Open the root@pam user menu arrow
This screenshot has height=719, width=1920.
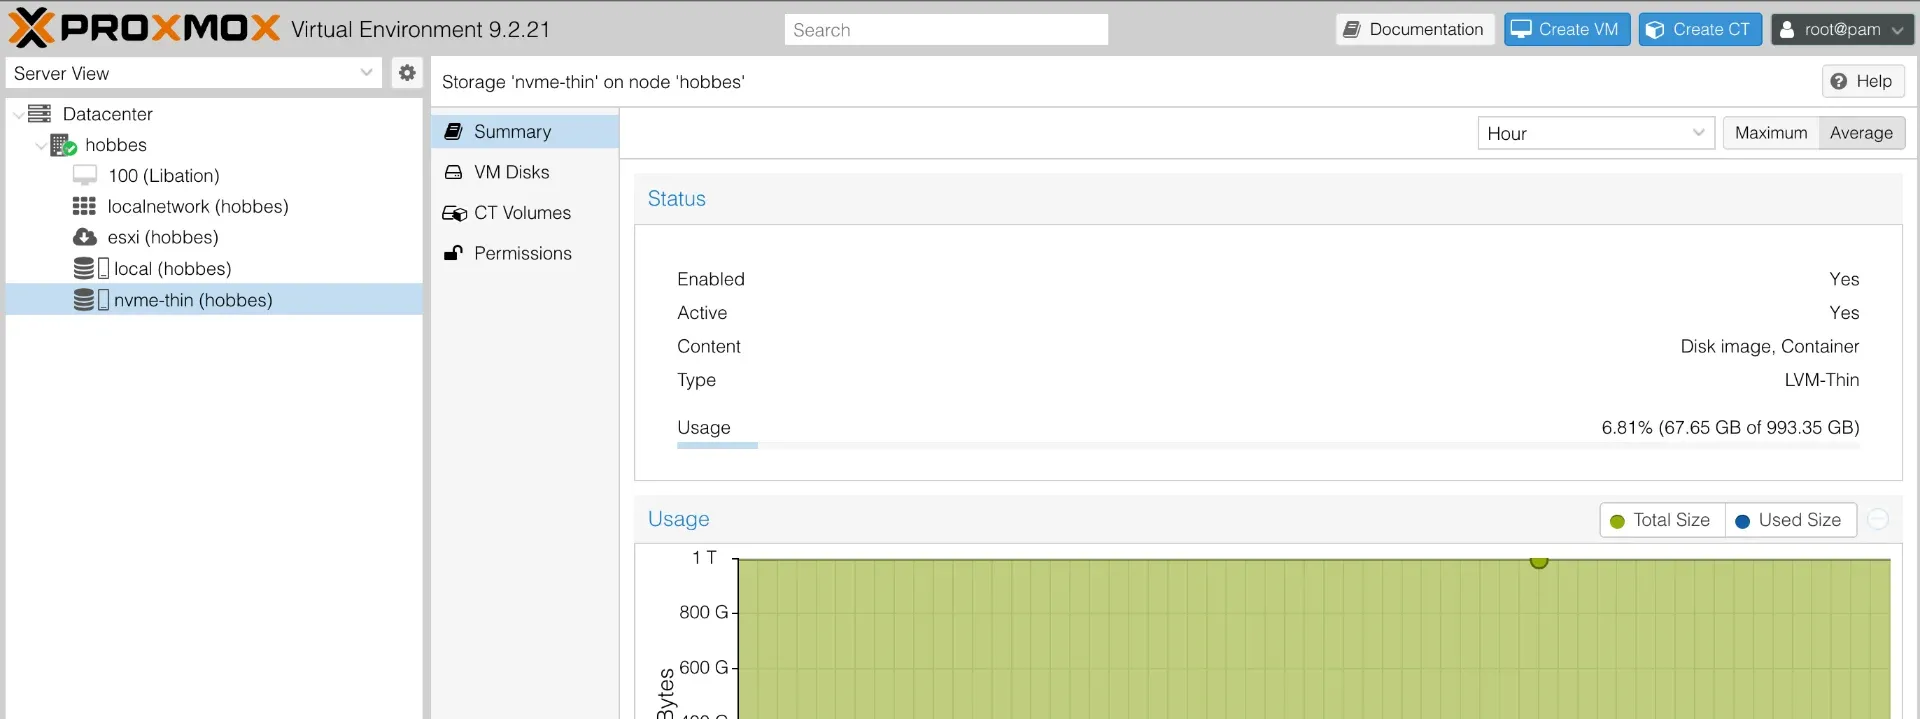1897,30
